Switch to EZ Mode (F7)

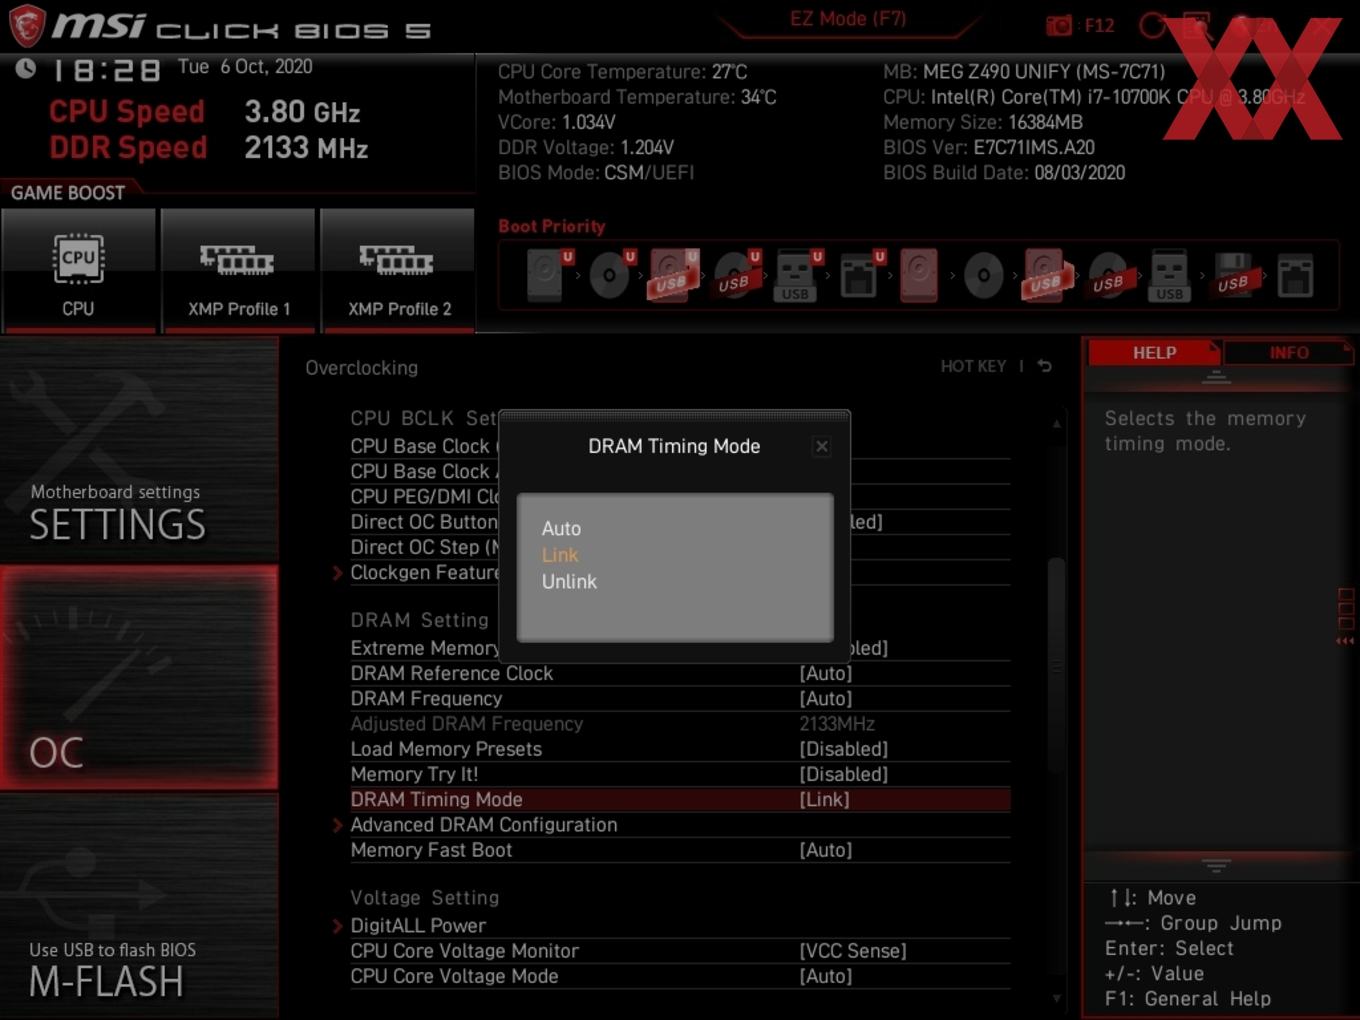(x=848, y=19)
